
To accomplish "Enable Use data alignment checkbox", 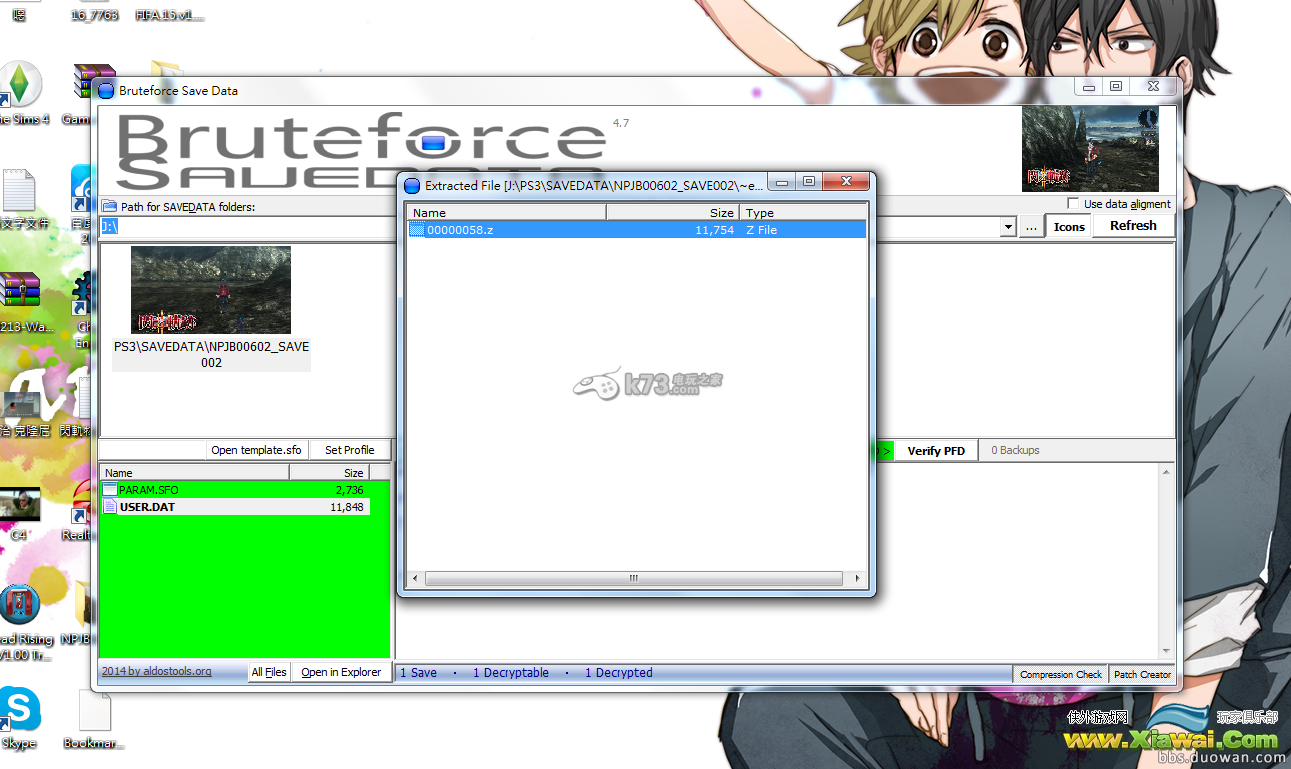I will [1073, 204].
